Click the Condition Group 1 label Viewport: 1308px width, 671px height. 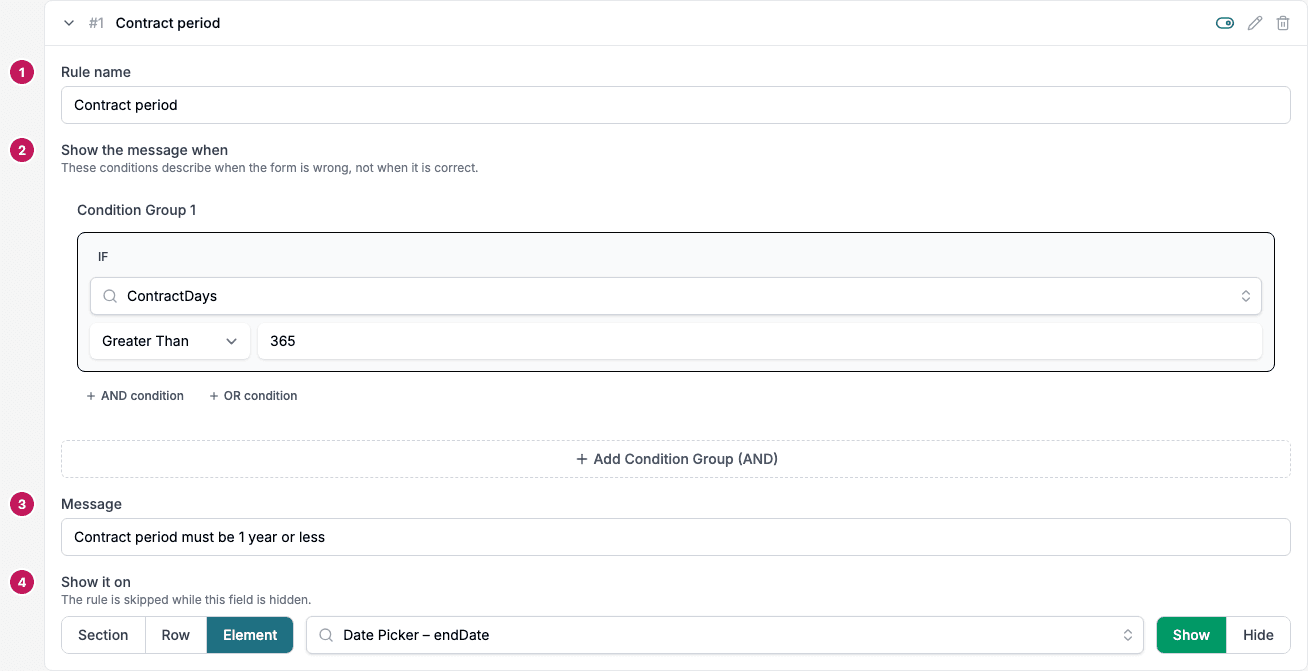pos(137,210)
